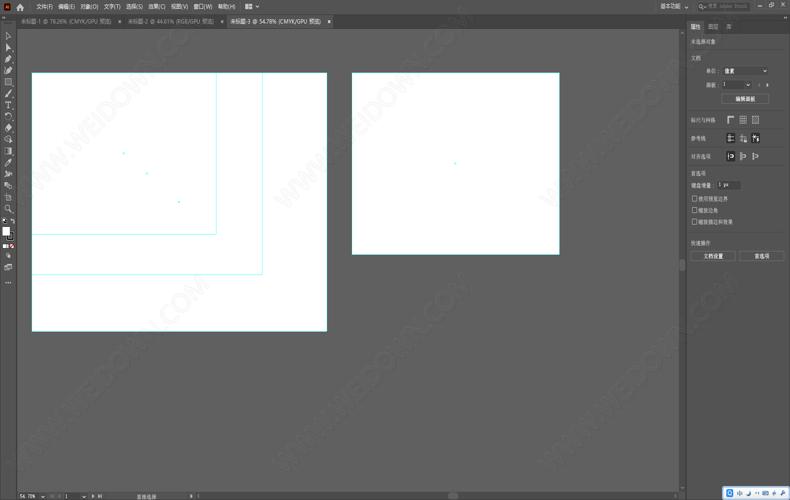
Task: Select the Symbol Sprayer tool
Action: pyautogui.click(x=8, y=174)
